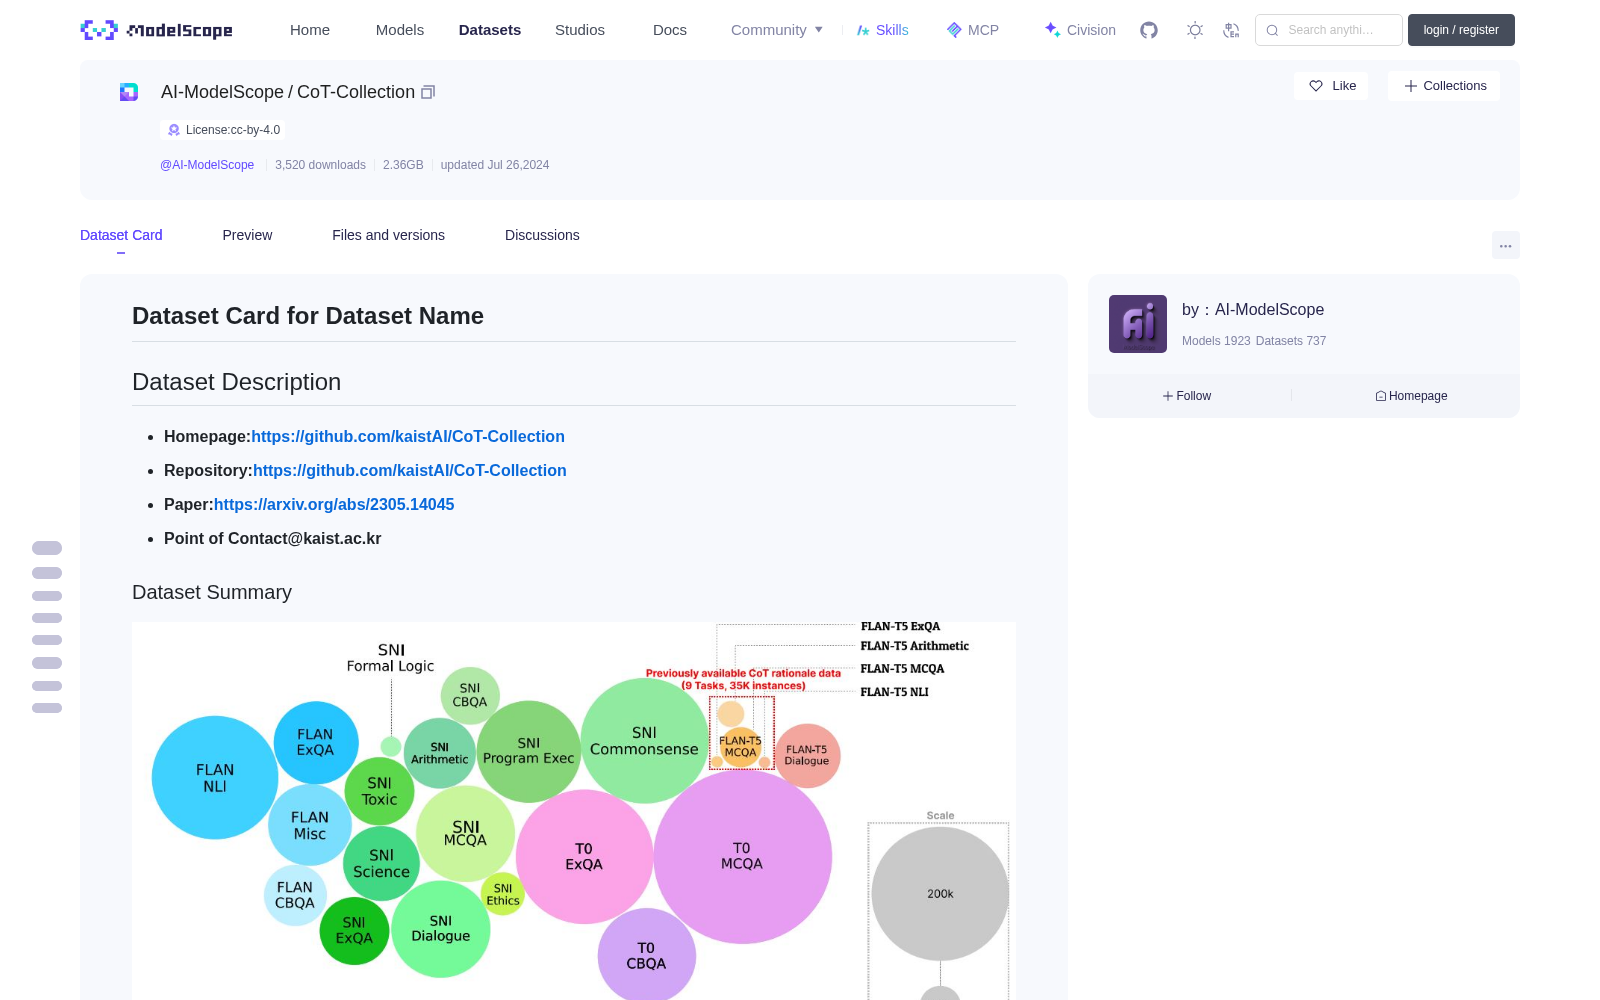Click the Skills sparkle icon
The image size is (1600, 1000).
point(863,30)
